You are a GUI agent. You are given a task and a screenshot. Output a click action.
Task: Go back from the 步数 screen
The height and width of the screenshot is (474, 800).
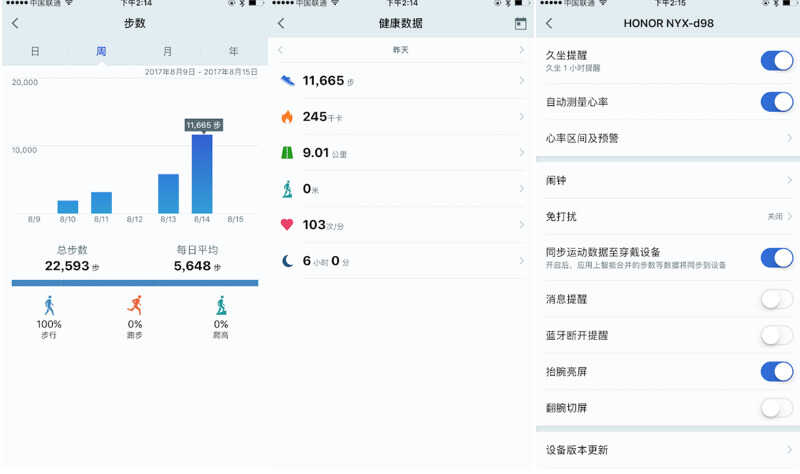tap(15, 23)
